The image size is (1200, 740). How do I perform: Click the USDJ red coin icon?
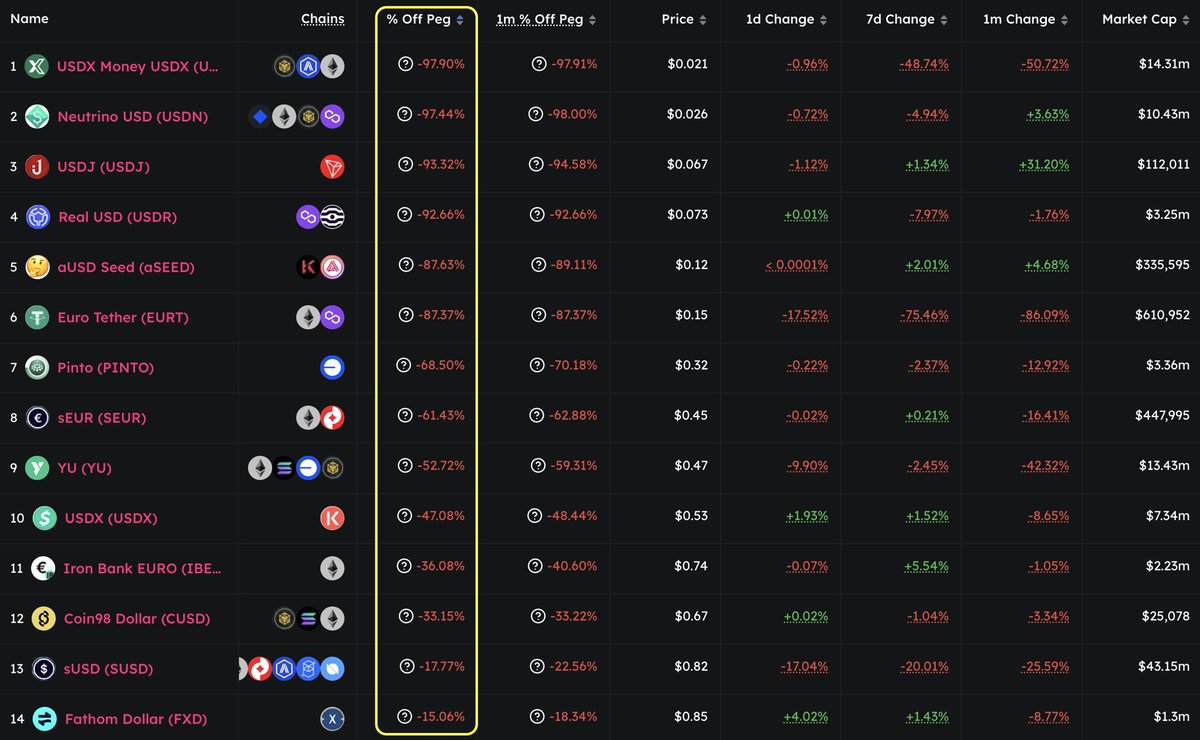(x=37, y=166)
